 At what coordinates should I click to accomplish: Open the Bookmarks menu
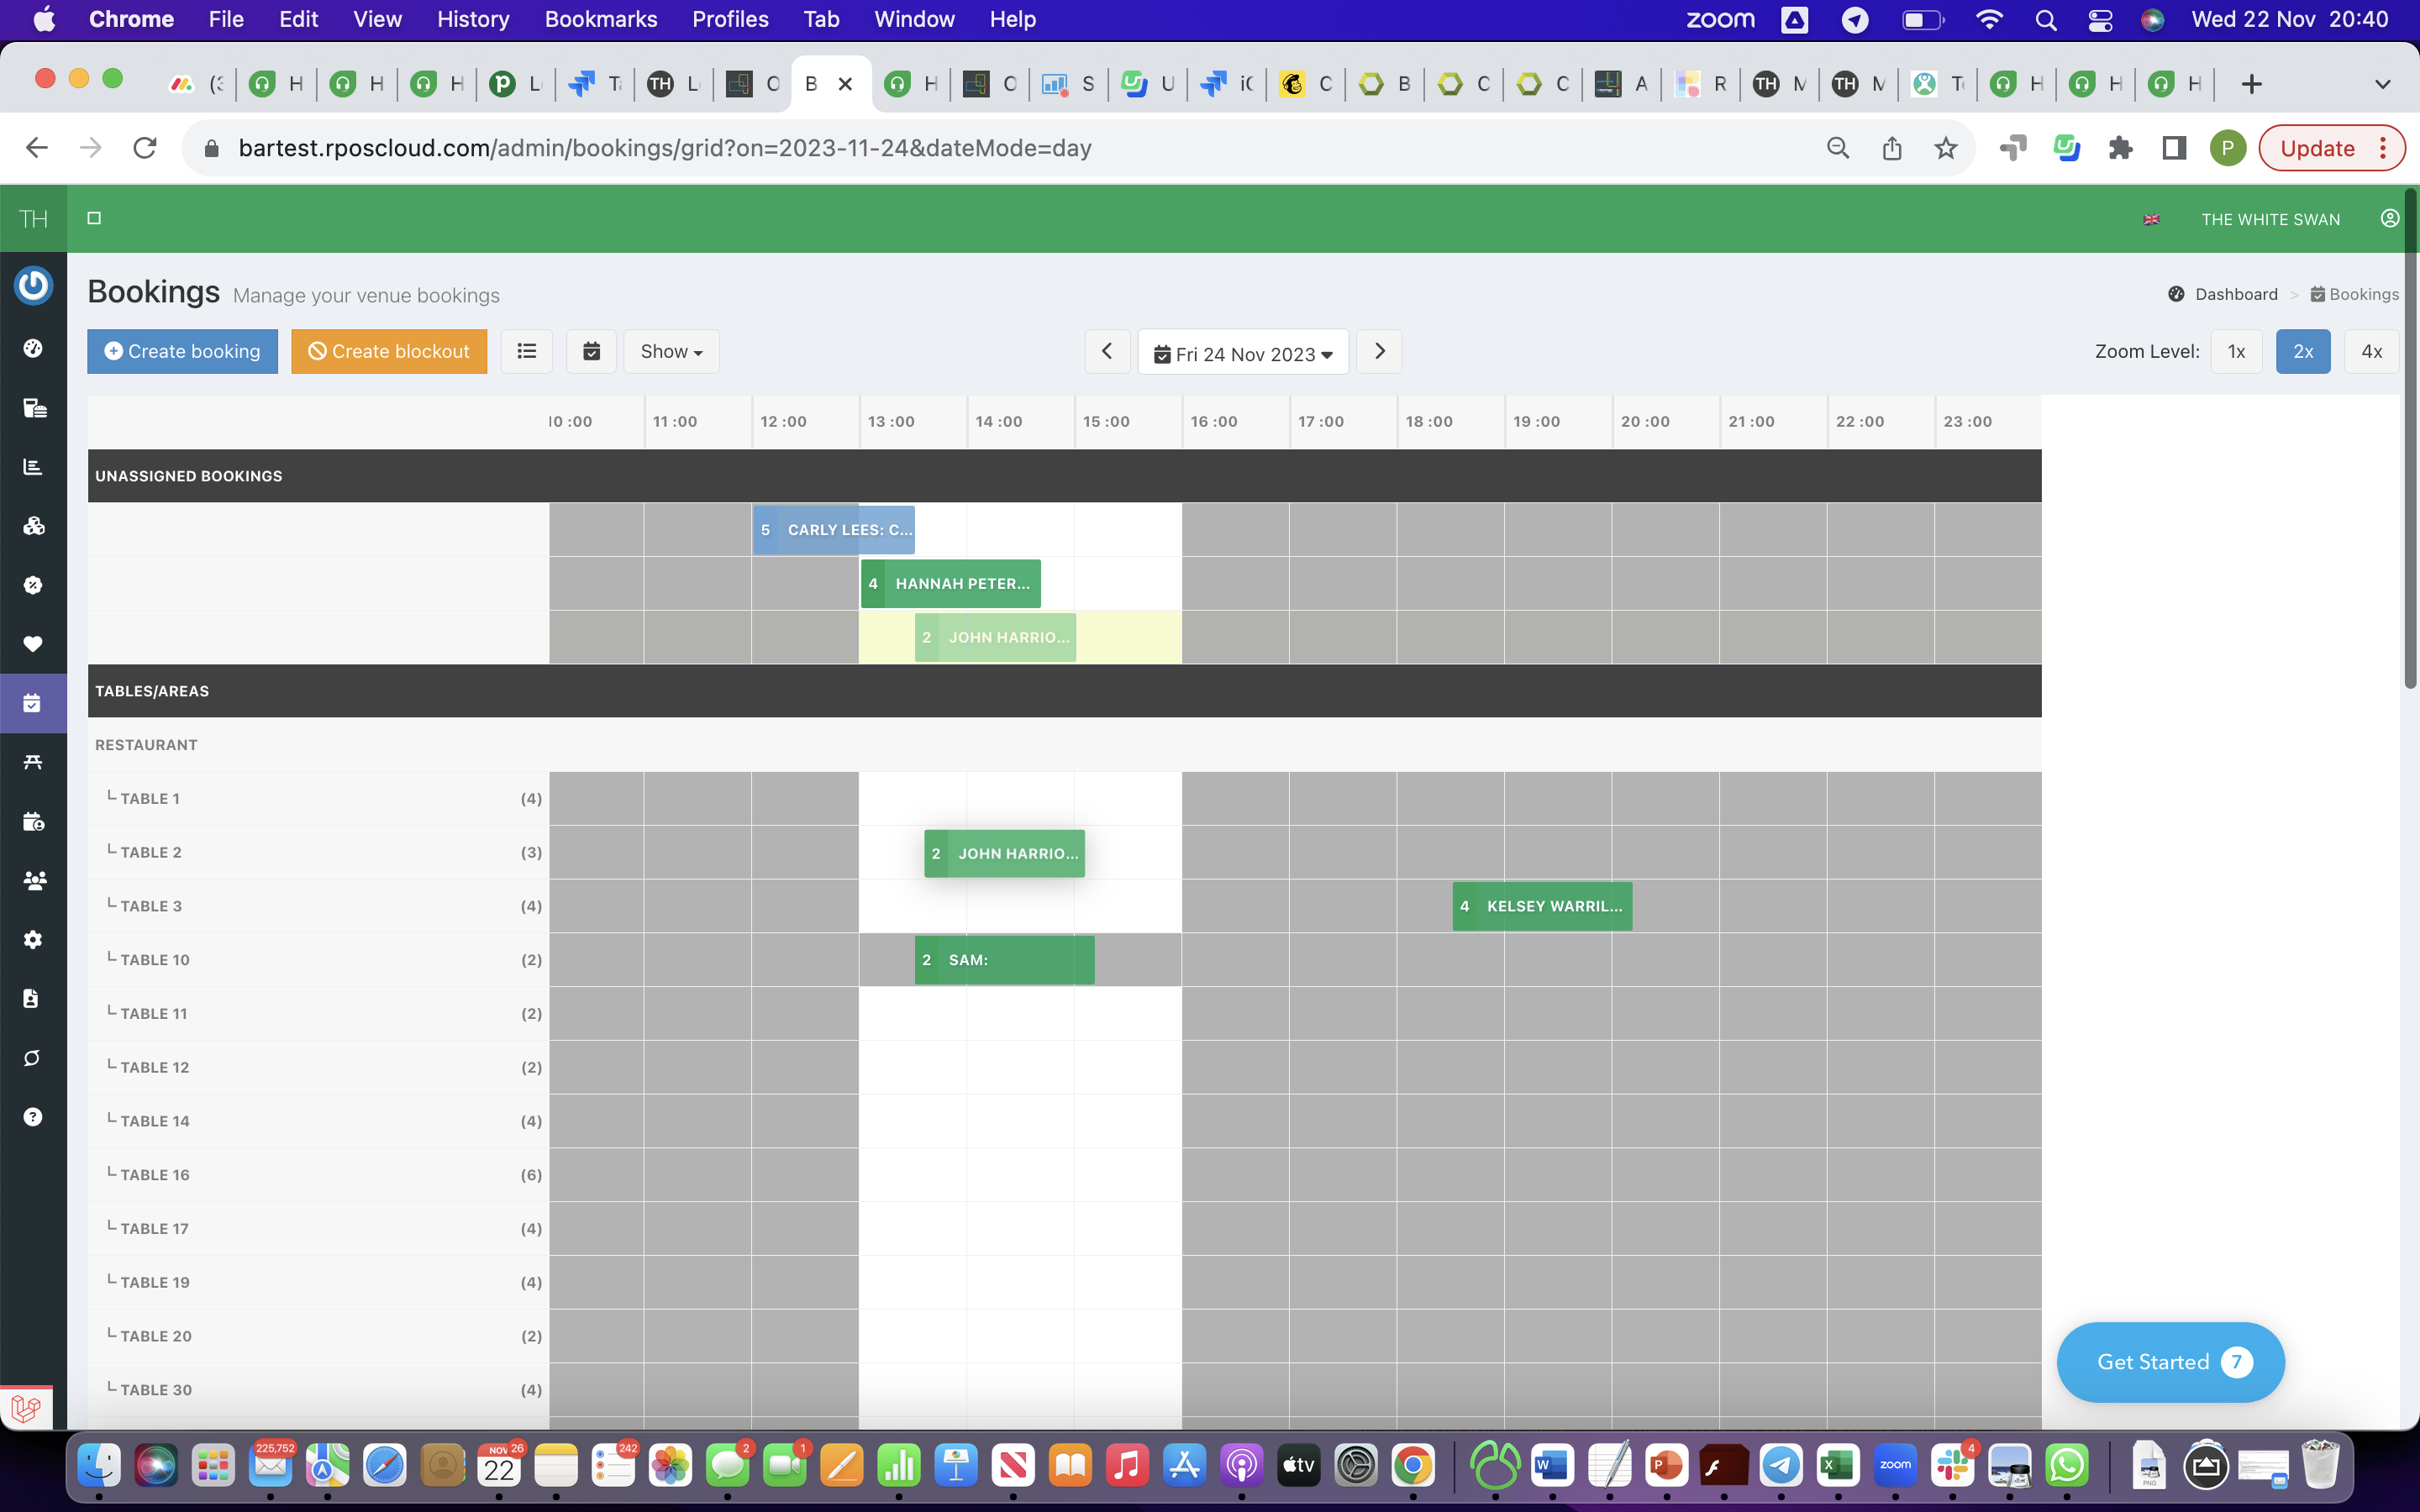click(x=600, y=19)
